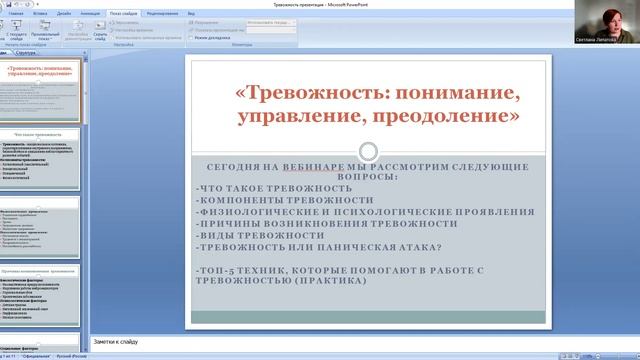This screenshot has height=360, width=640.
Task: Start Slide Show from status bar icon
Action: click(x=578, y=356)
